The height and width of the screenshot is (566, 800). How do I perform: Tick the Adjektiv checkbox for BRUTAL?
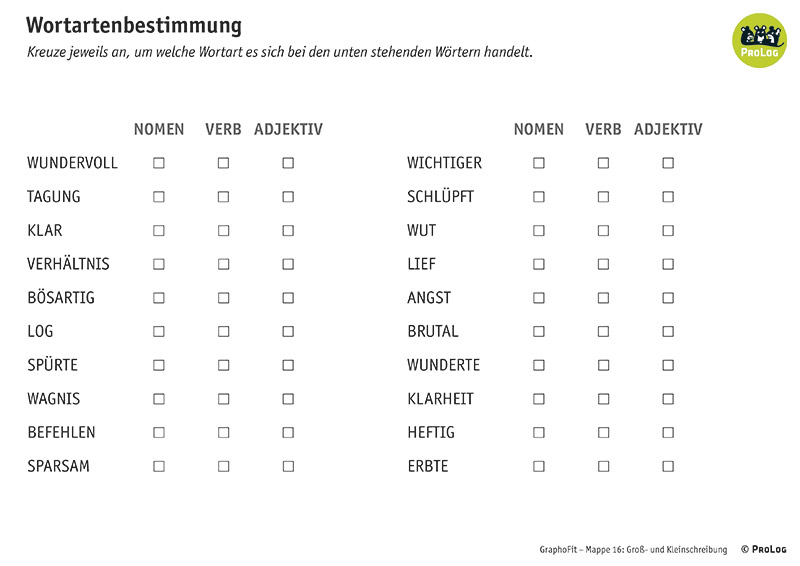(668, 331)
